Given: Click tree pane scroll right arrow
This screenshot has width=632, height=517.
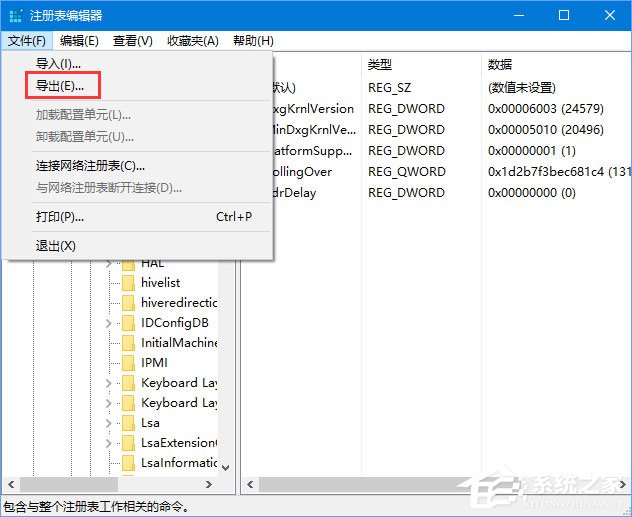Looking at the screenshot, I should click(x=208, y=484).
